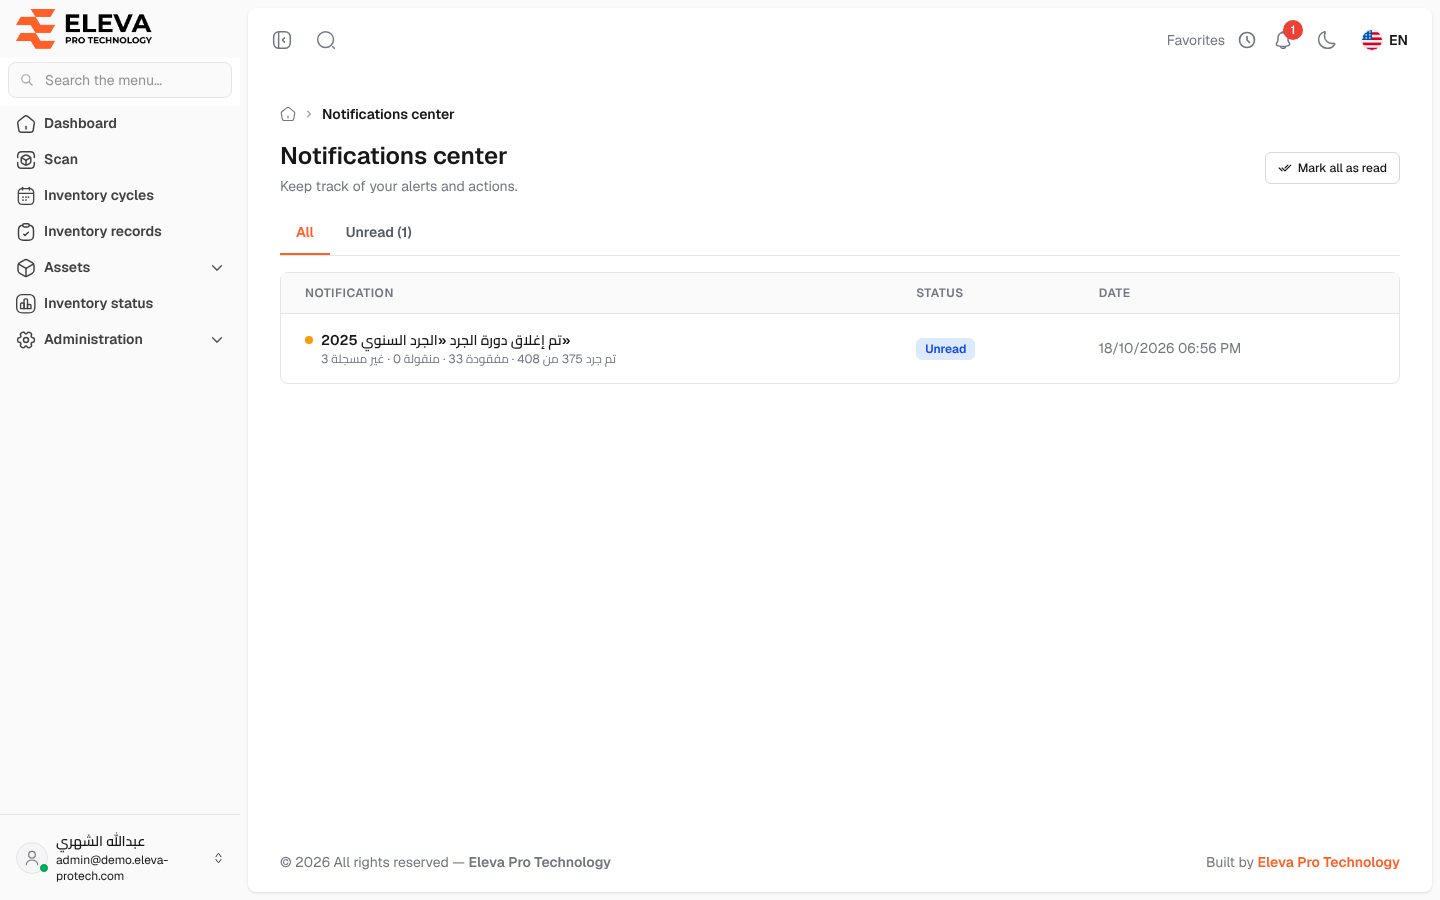1440x900 pixels.
Task: Go to home via breadcrumb icon
Action: pyautogui.click(x=288, y=114)
